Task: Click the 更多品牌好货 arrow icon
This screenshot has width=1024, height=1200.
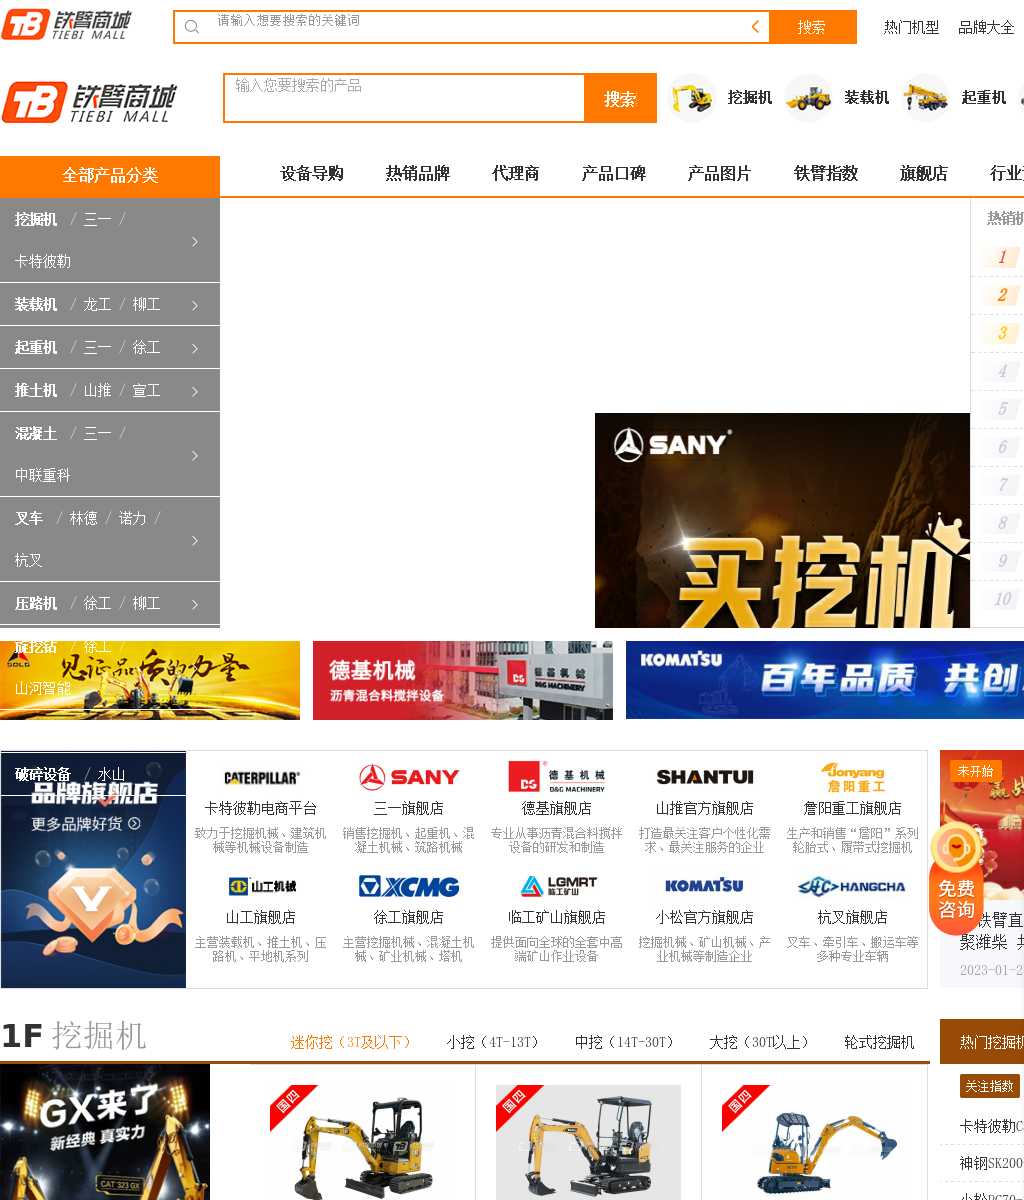Action: coord(134,823)
